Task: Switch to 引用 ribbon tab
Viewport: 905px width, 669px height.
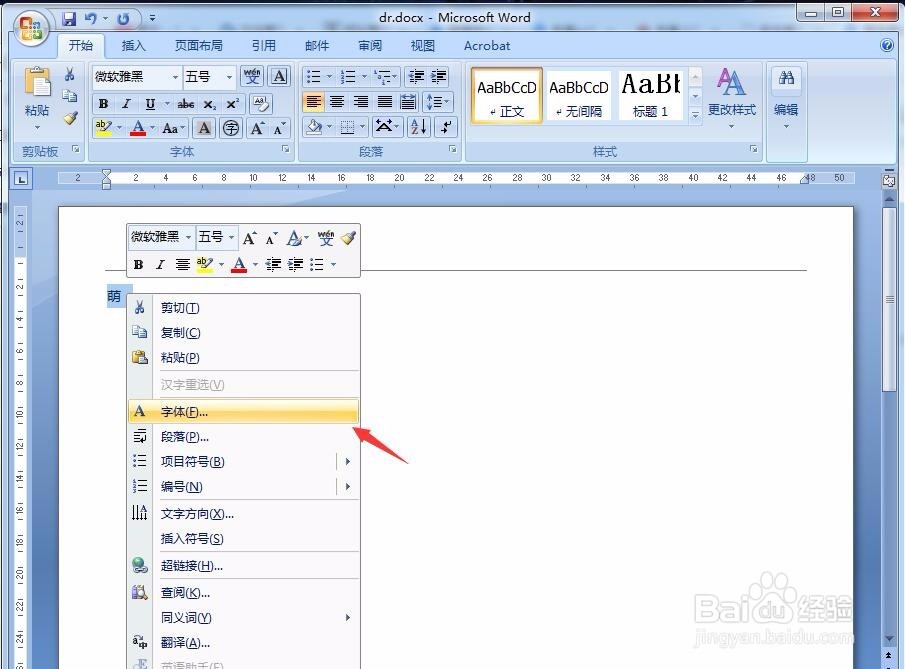Action: pyautogui.click(x=263, y=46)
